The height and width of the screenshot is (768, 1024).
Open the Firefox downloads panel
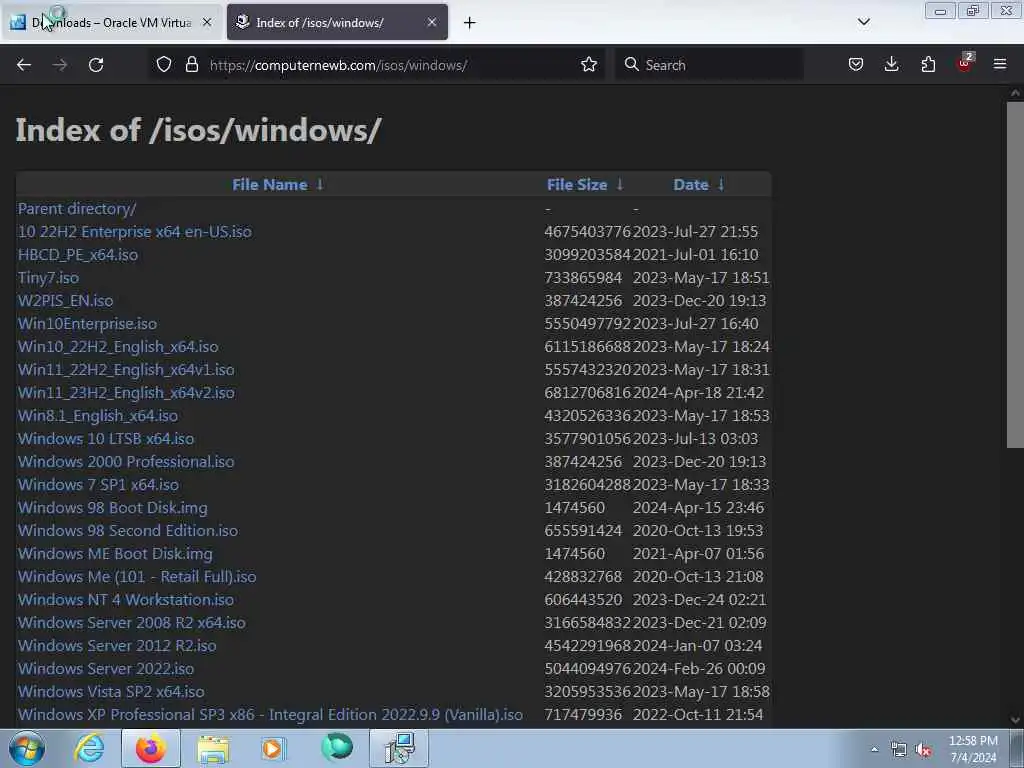[x=891, y=65]
